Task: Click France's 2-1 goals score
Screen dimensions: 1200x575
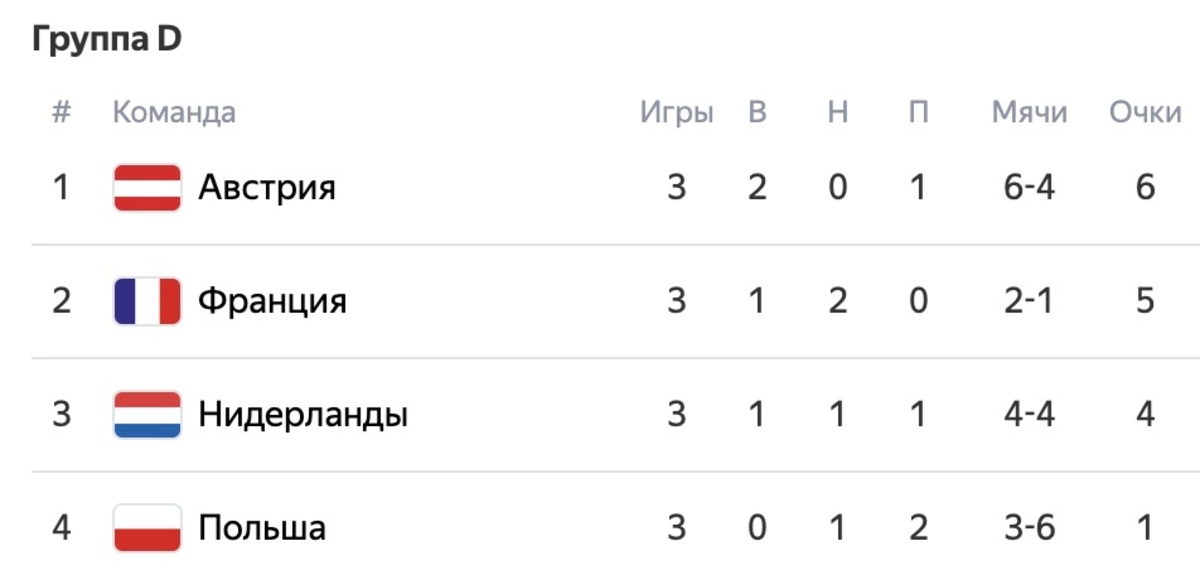Action: point(1030,301)
